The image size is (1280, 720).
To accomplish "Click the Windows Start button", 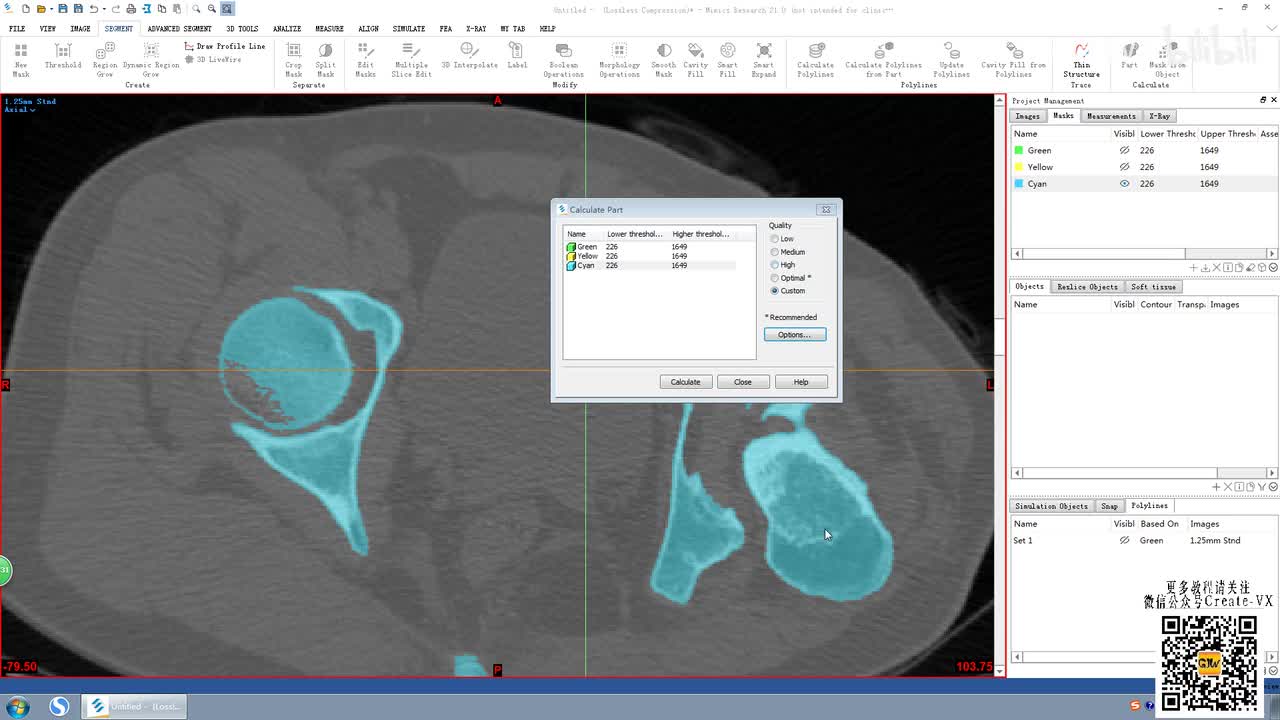I will coord(18,706).
